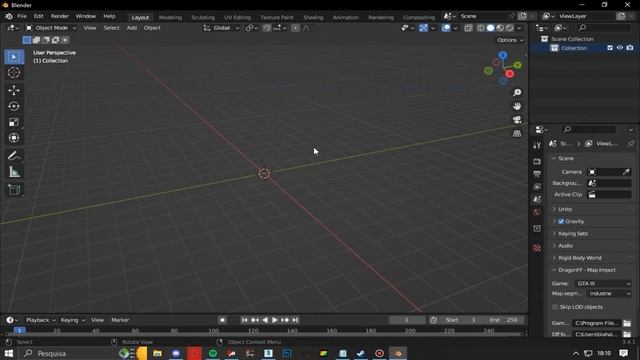Open Render menu
The width and height of the screenshot is (640, 360).
pos(60,16)
